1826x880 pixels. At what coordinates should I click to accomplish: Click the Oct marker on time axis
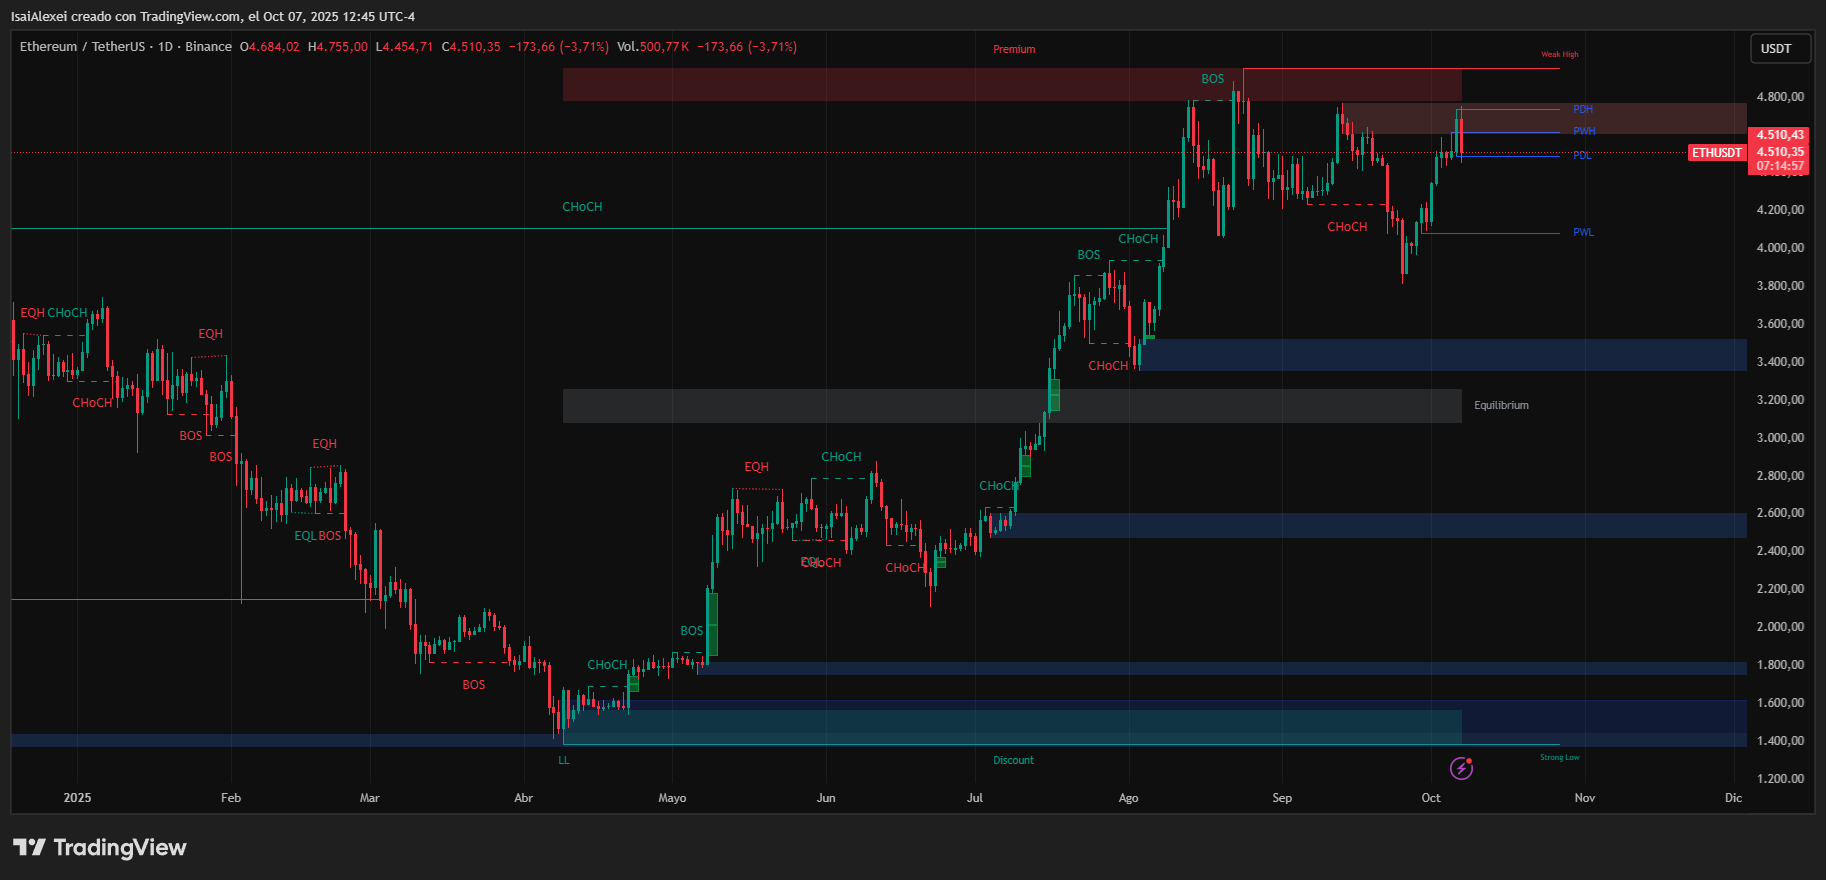(x=1431, y=798)
